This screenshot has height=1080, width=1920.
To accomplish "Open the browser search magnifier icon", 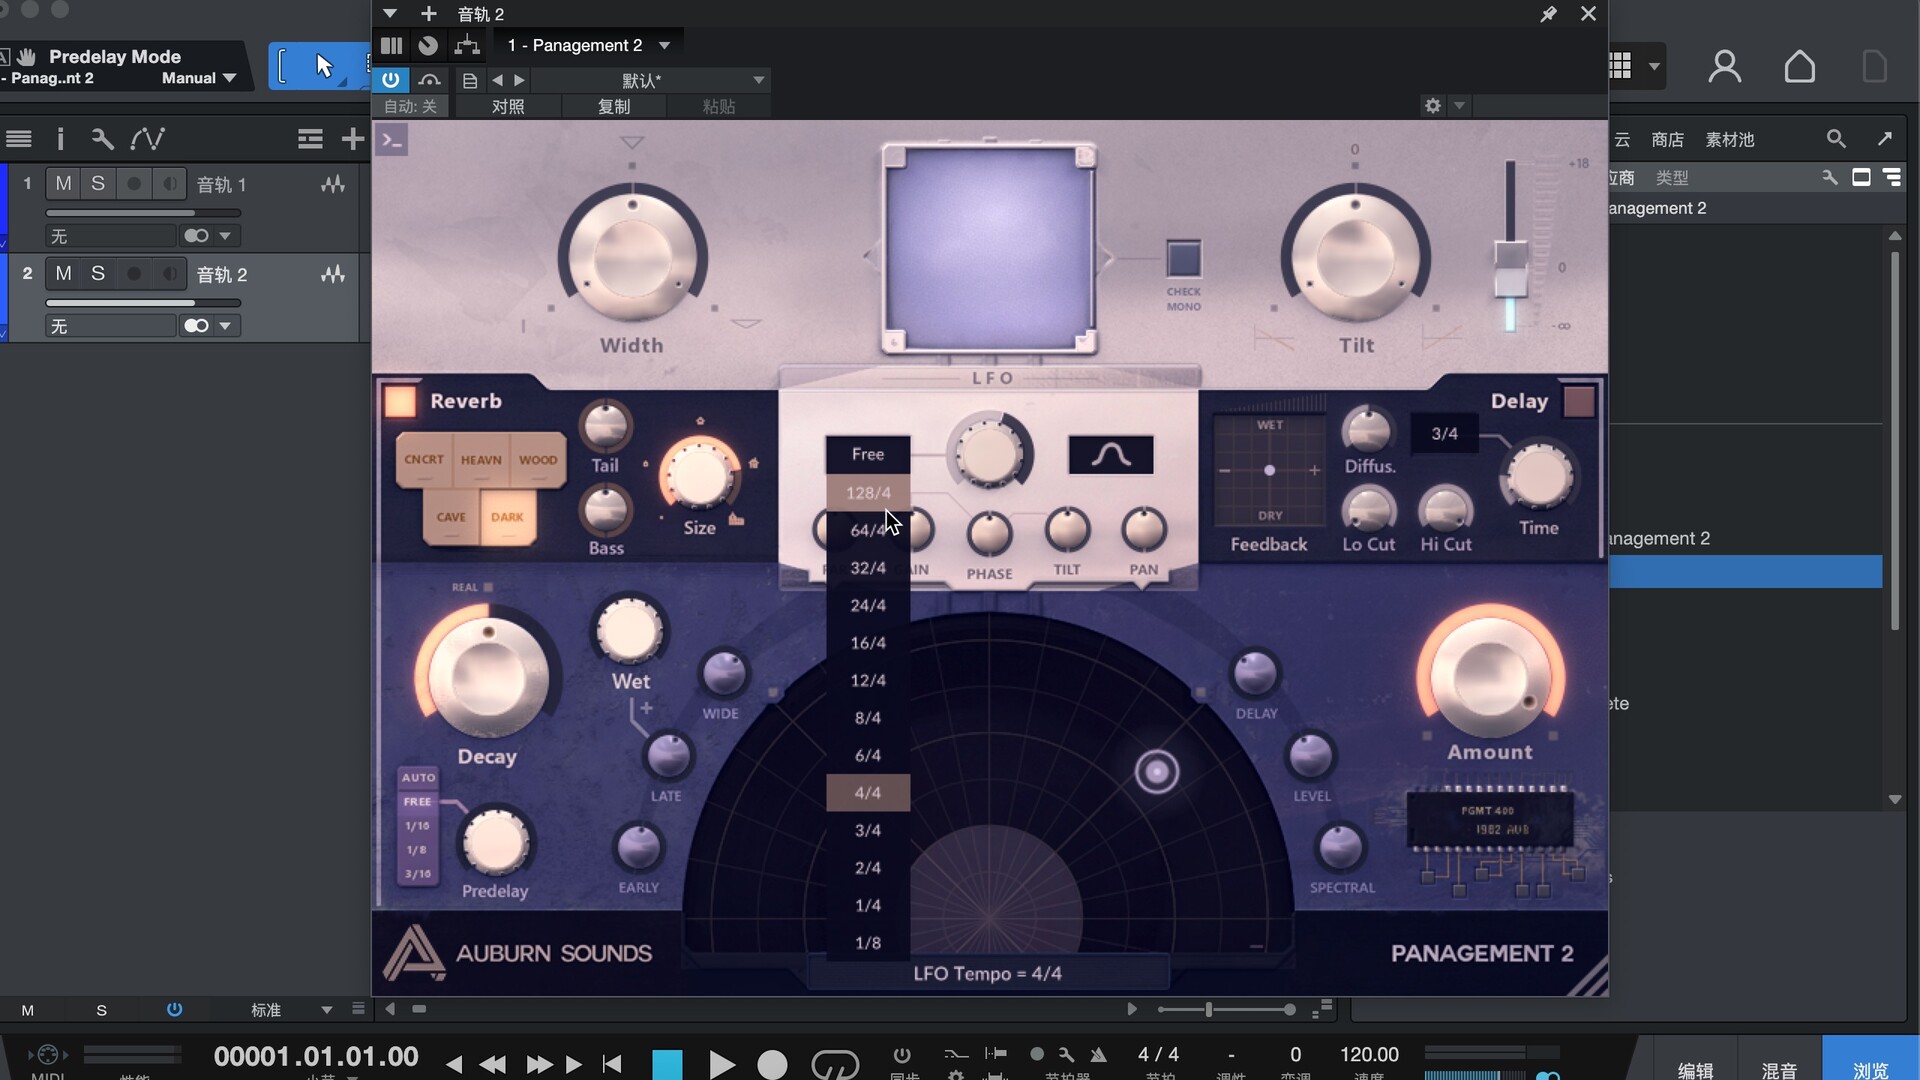I will [x=1836, y=139].
